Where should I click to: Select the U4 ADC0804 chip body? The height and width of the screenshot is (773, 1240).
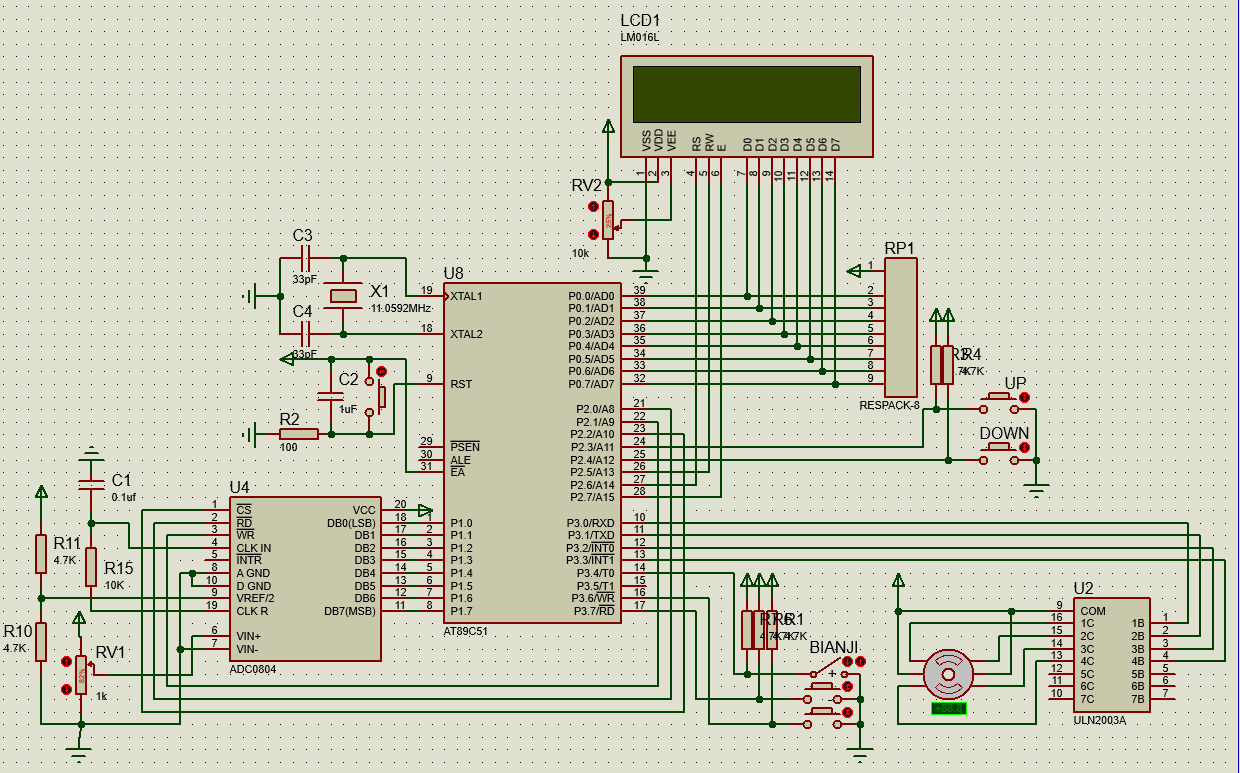[306, 578]
